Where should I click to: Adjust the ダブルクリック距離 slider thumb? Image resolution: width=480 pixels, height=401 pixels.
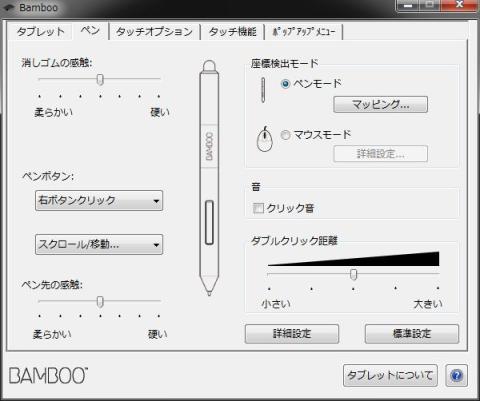(x=354, y=274)
